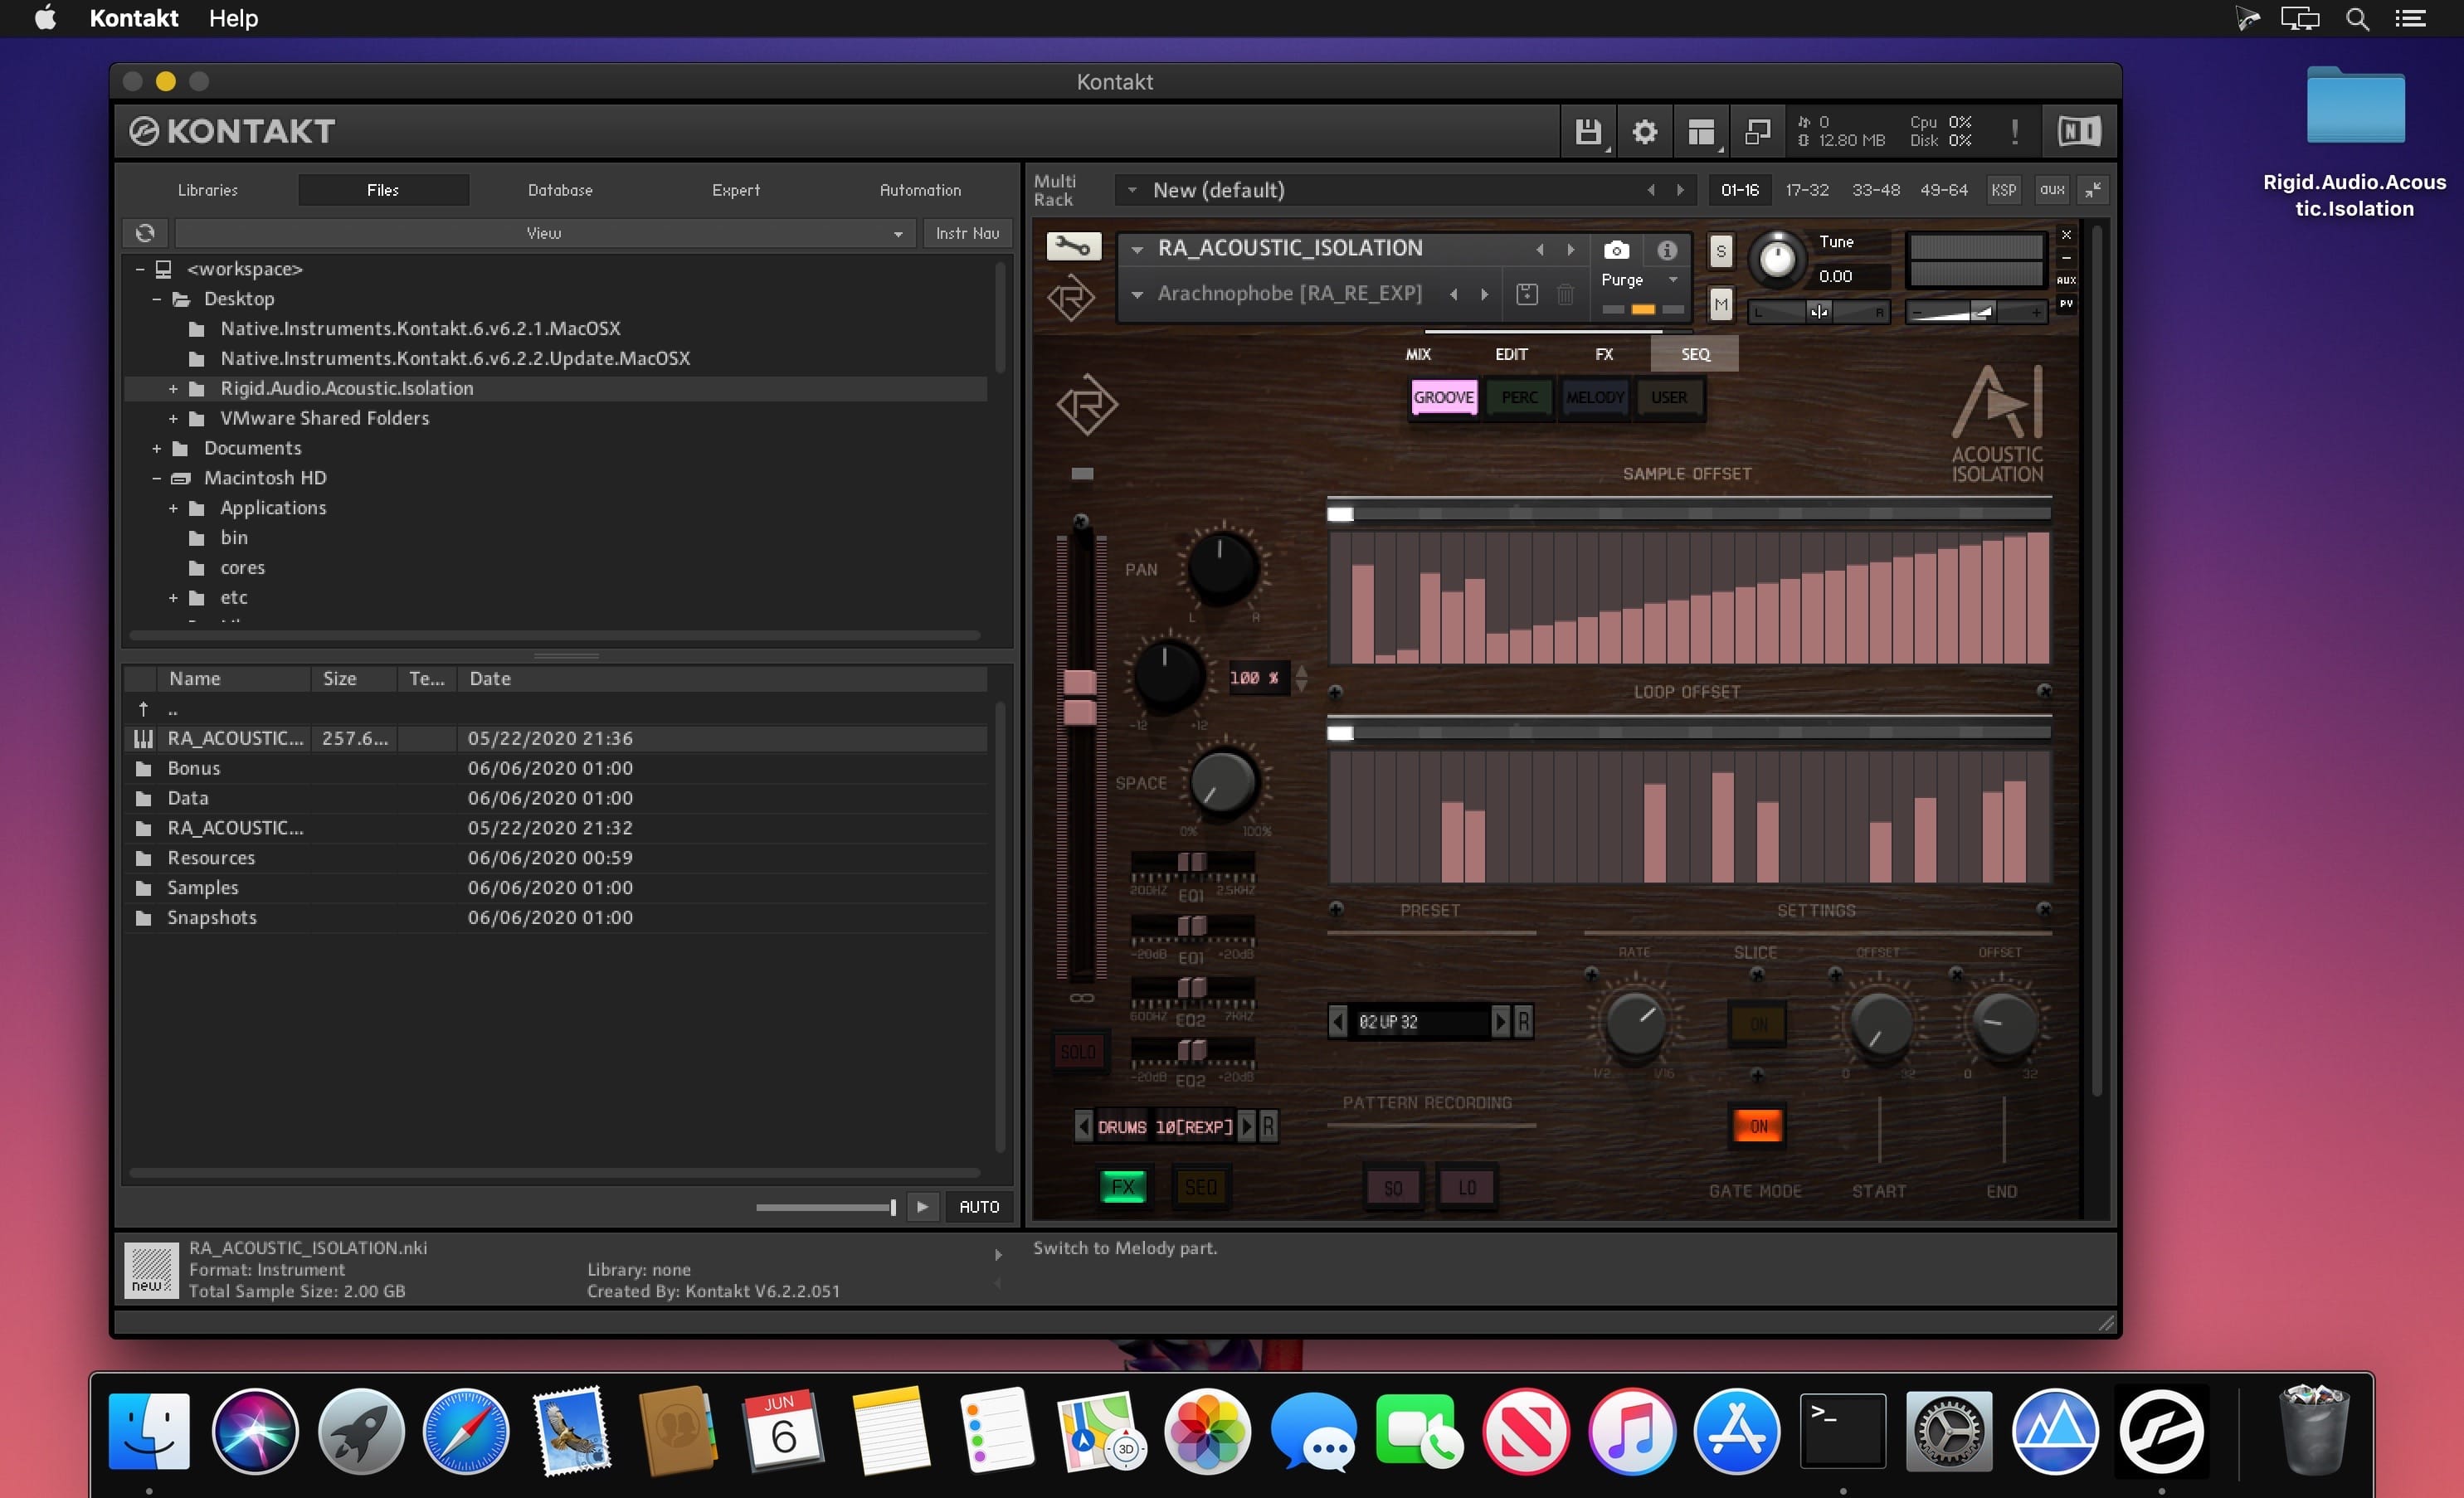Open the multi rack New (default) dropdown
Viewport: 2464px width, 1498px height.
point(1404,189)
